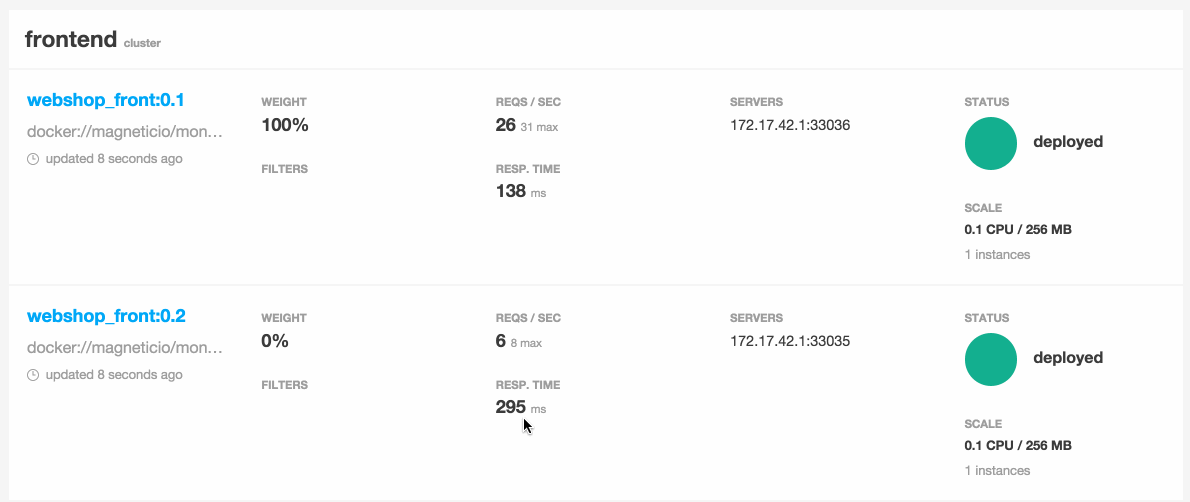The height and width of the screenshot is (502, 1190).
Task: Click the frontend cluster heading
Action: pos(71,39)
